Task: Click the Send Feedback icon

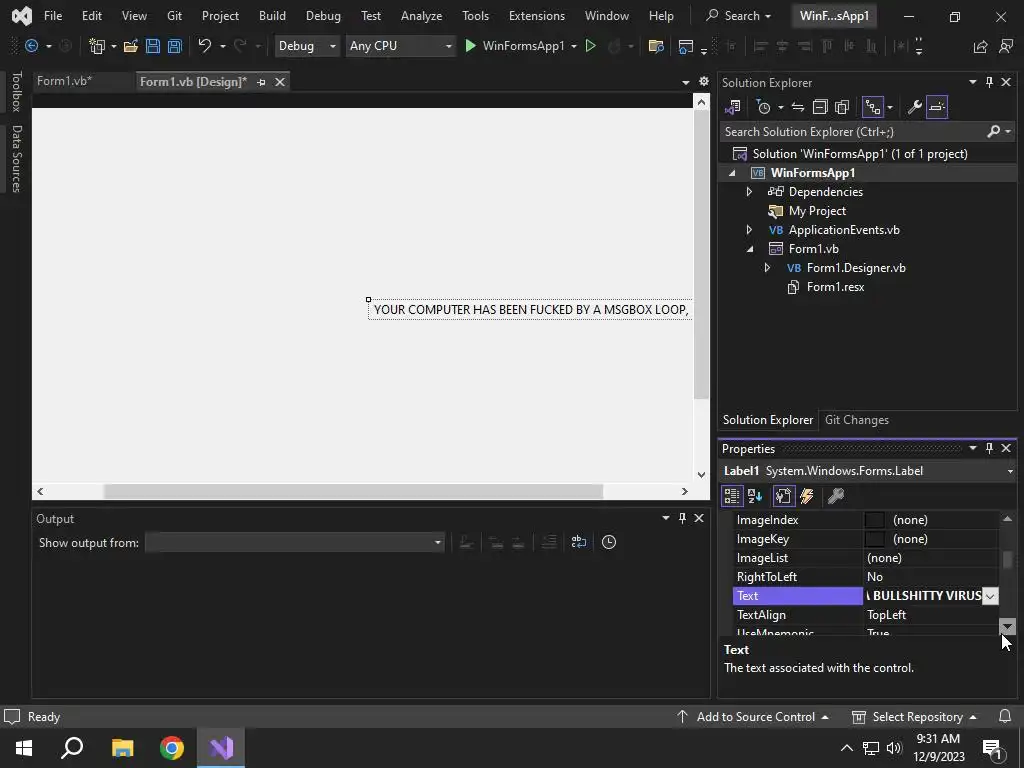Action: pyautogui.click(x=1006, y=46)
